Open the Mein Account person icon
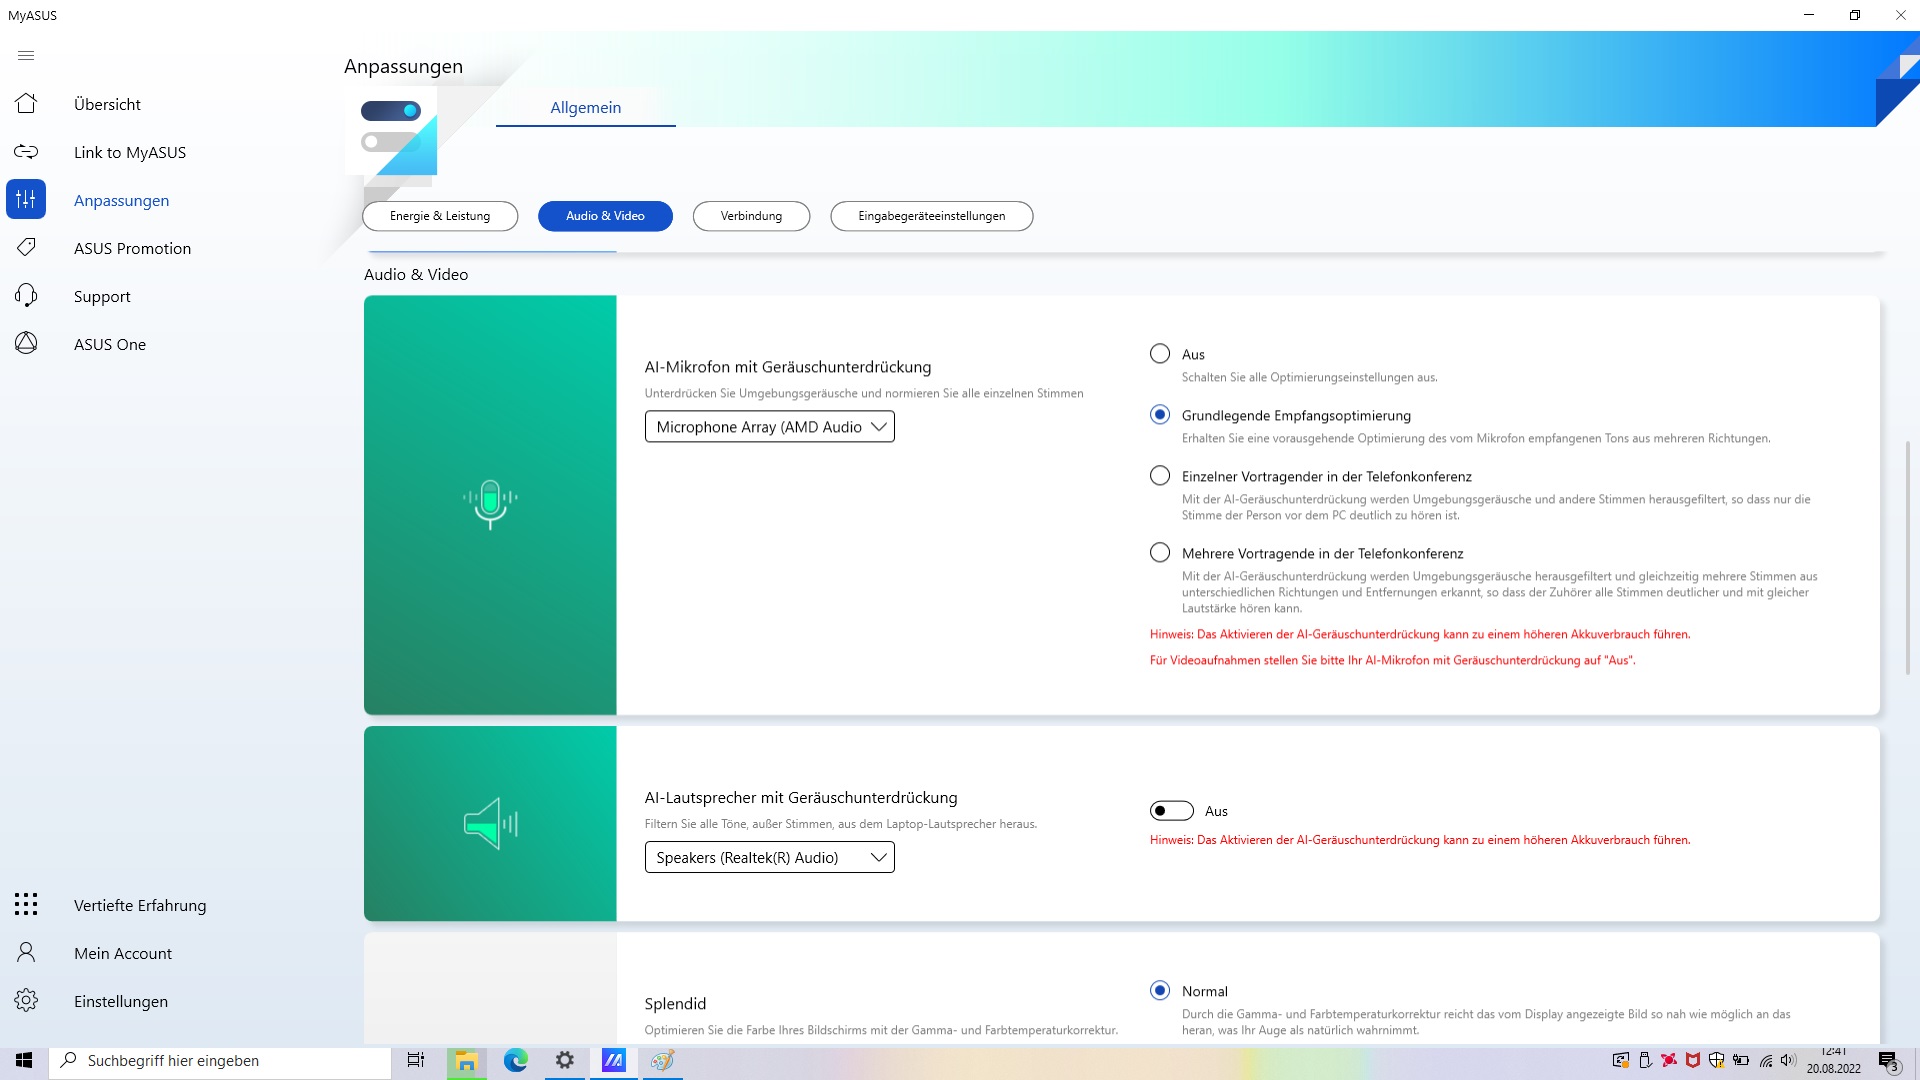 click(x=26, y=953)
